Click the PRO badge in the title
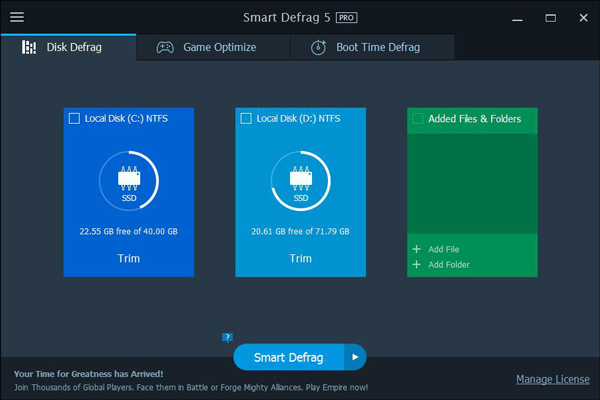Viewport: 600px width, 400px height. click(x=346, y=18)
